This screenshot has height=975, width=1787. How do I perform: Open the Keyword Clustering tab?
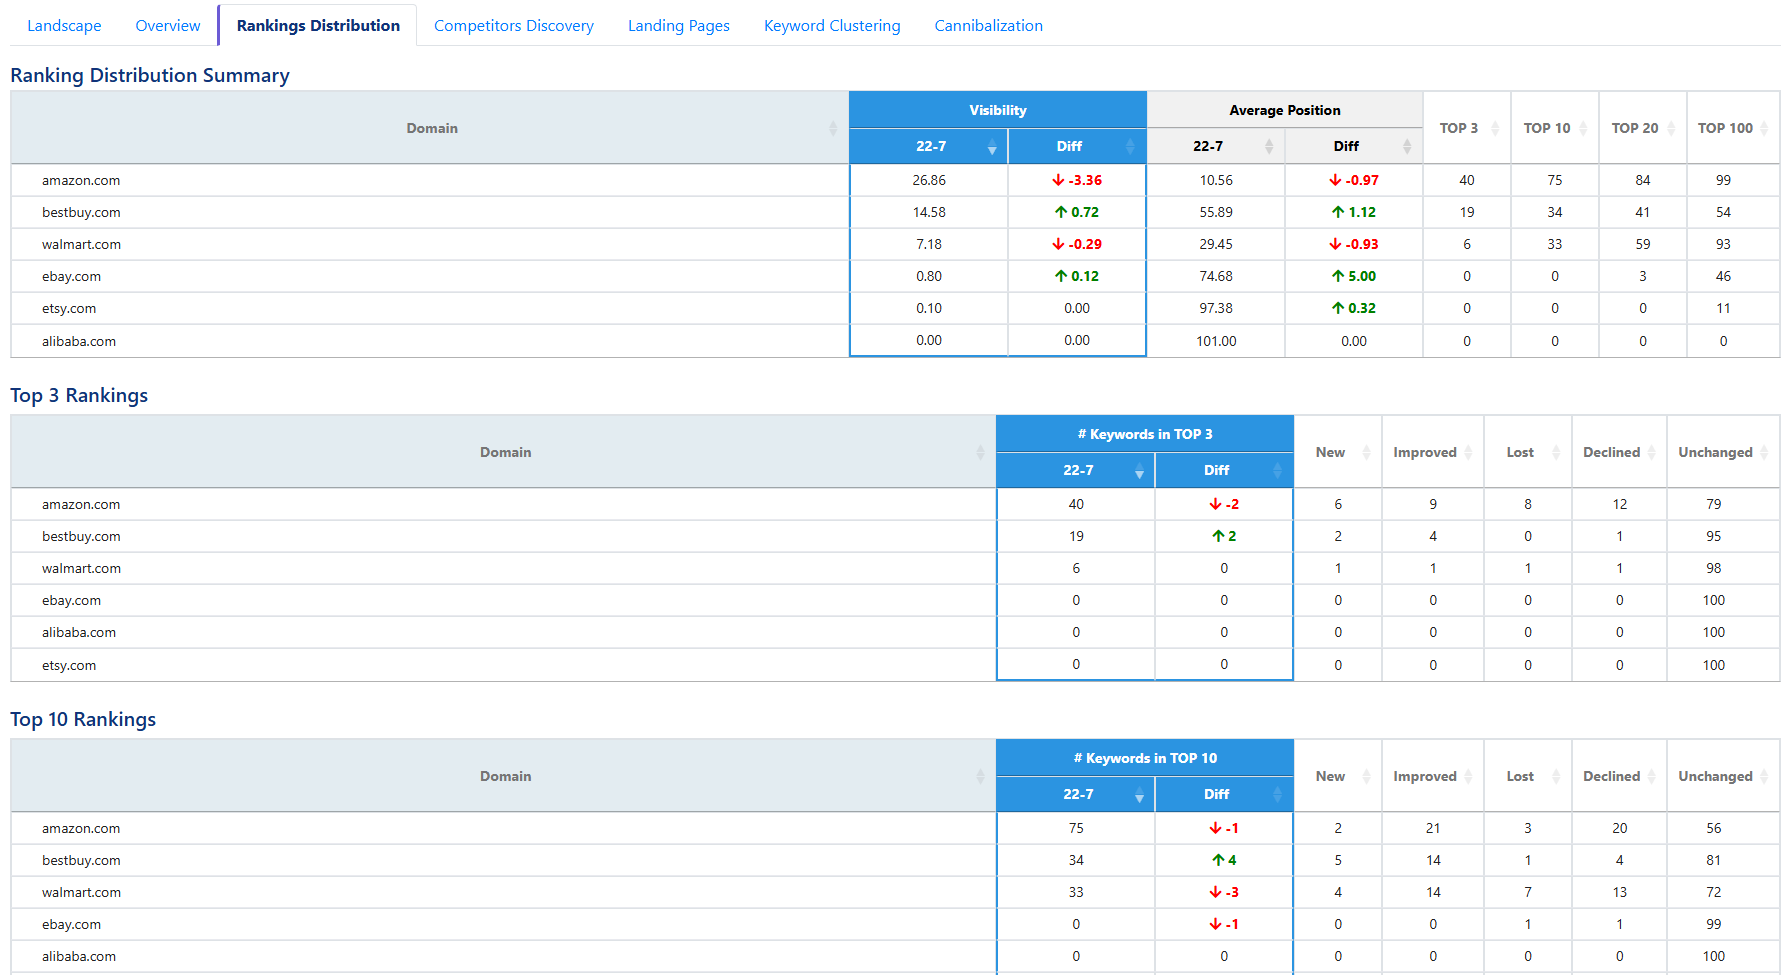pyautogui.click(x=832, y=26)
